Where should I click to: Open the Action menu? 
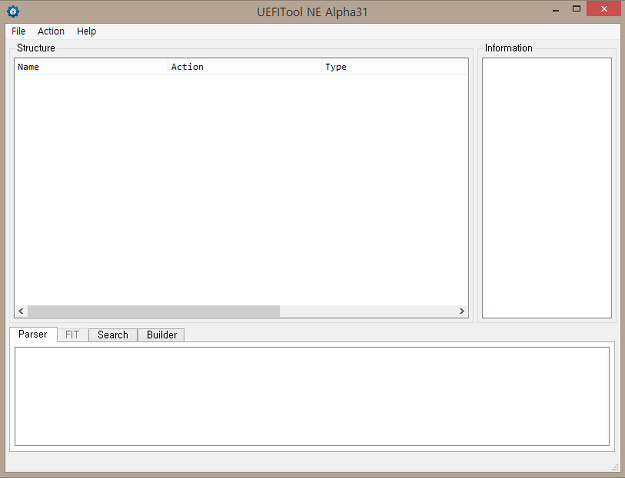pos(51,31)
